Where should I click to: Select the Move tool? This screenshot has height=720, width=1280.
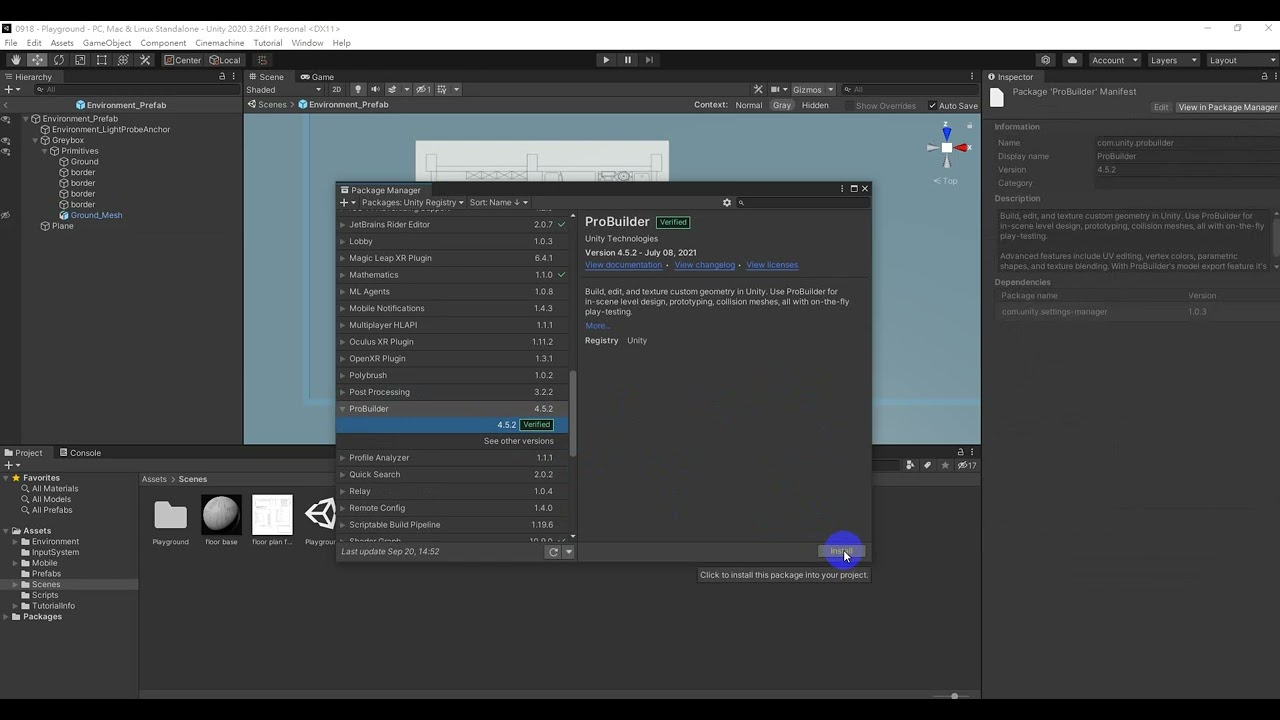pos(37,60)
